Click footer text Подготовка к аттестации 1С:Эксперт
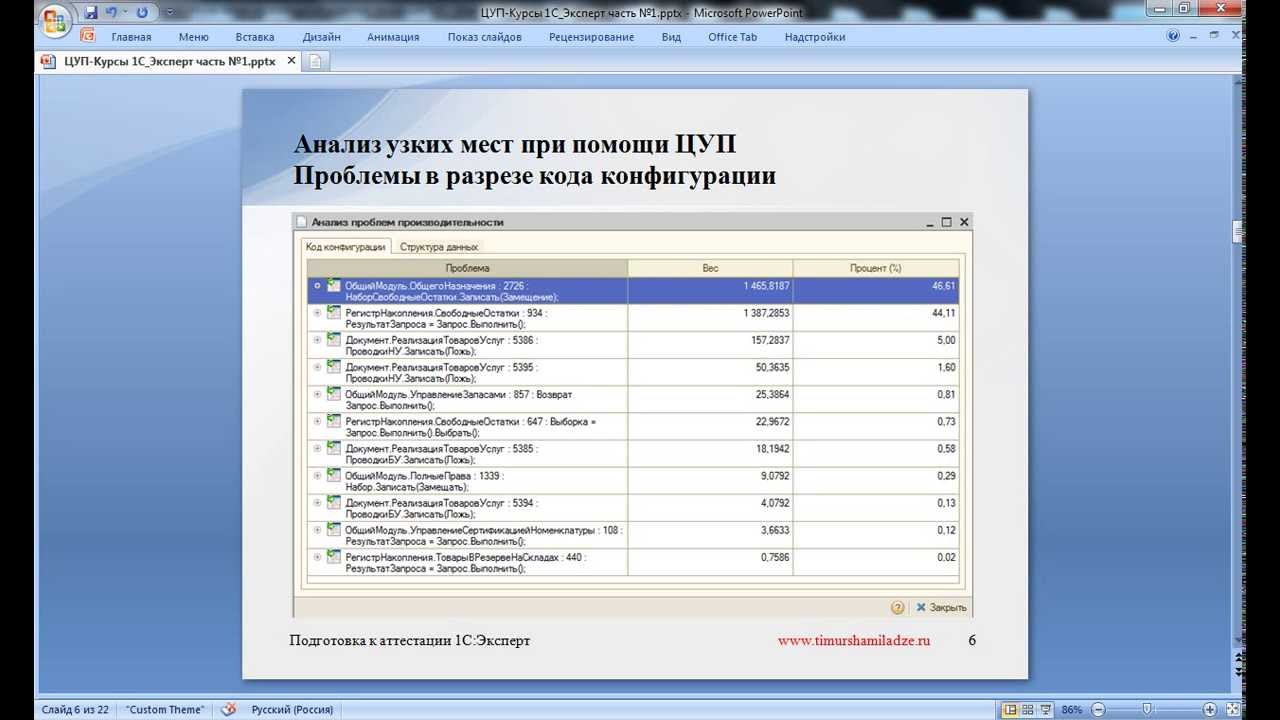 click(410, 640)
